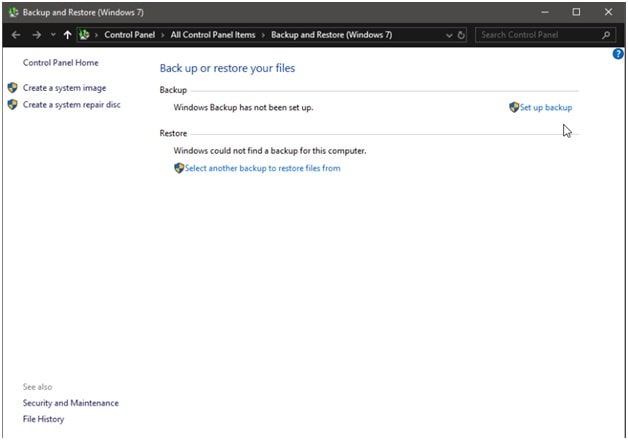Screen dimensions: 628x440
Task: Click 'Back up or restore your files' heading
Action: click(x=227, y=68)
